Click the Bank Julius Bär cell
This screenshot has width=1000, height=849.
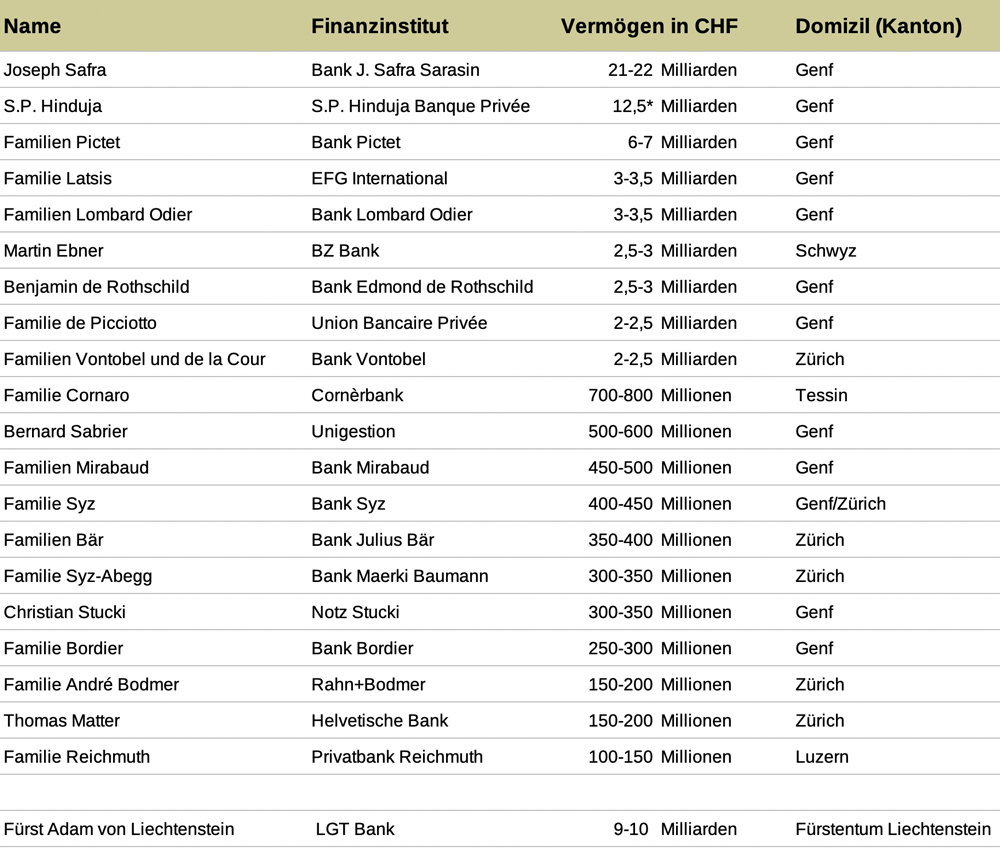tap(372, 540)
